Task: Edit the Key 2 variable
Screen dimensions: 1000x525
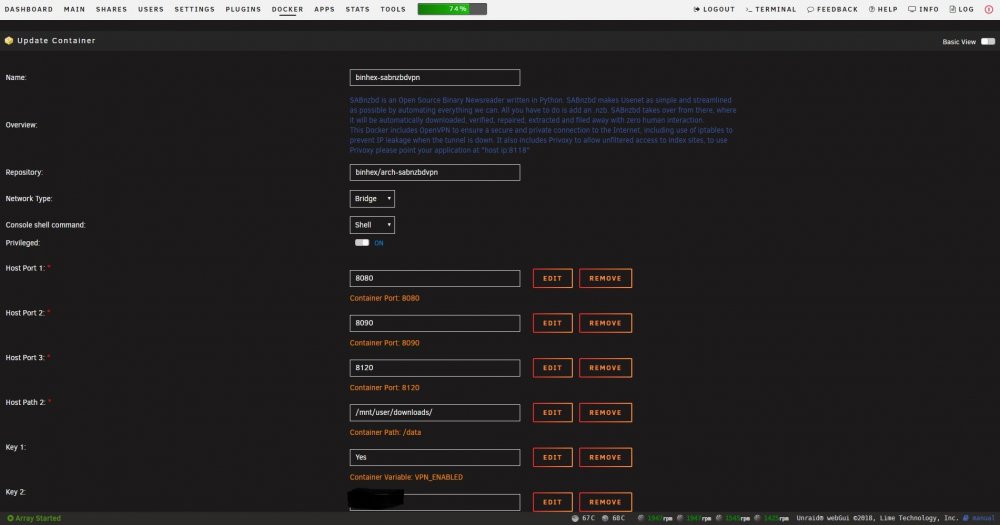Action: pyautogui.click(x=552, y=501)
